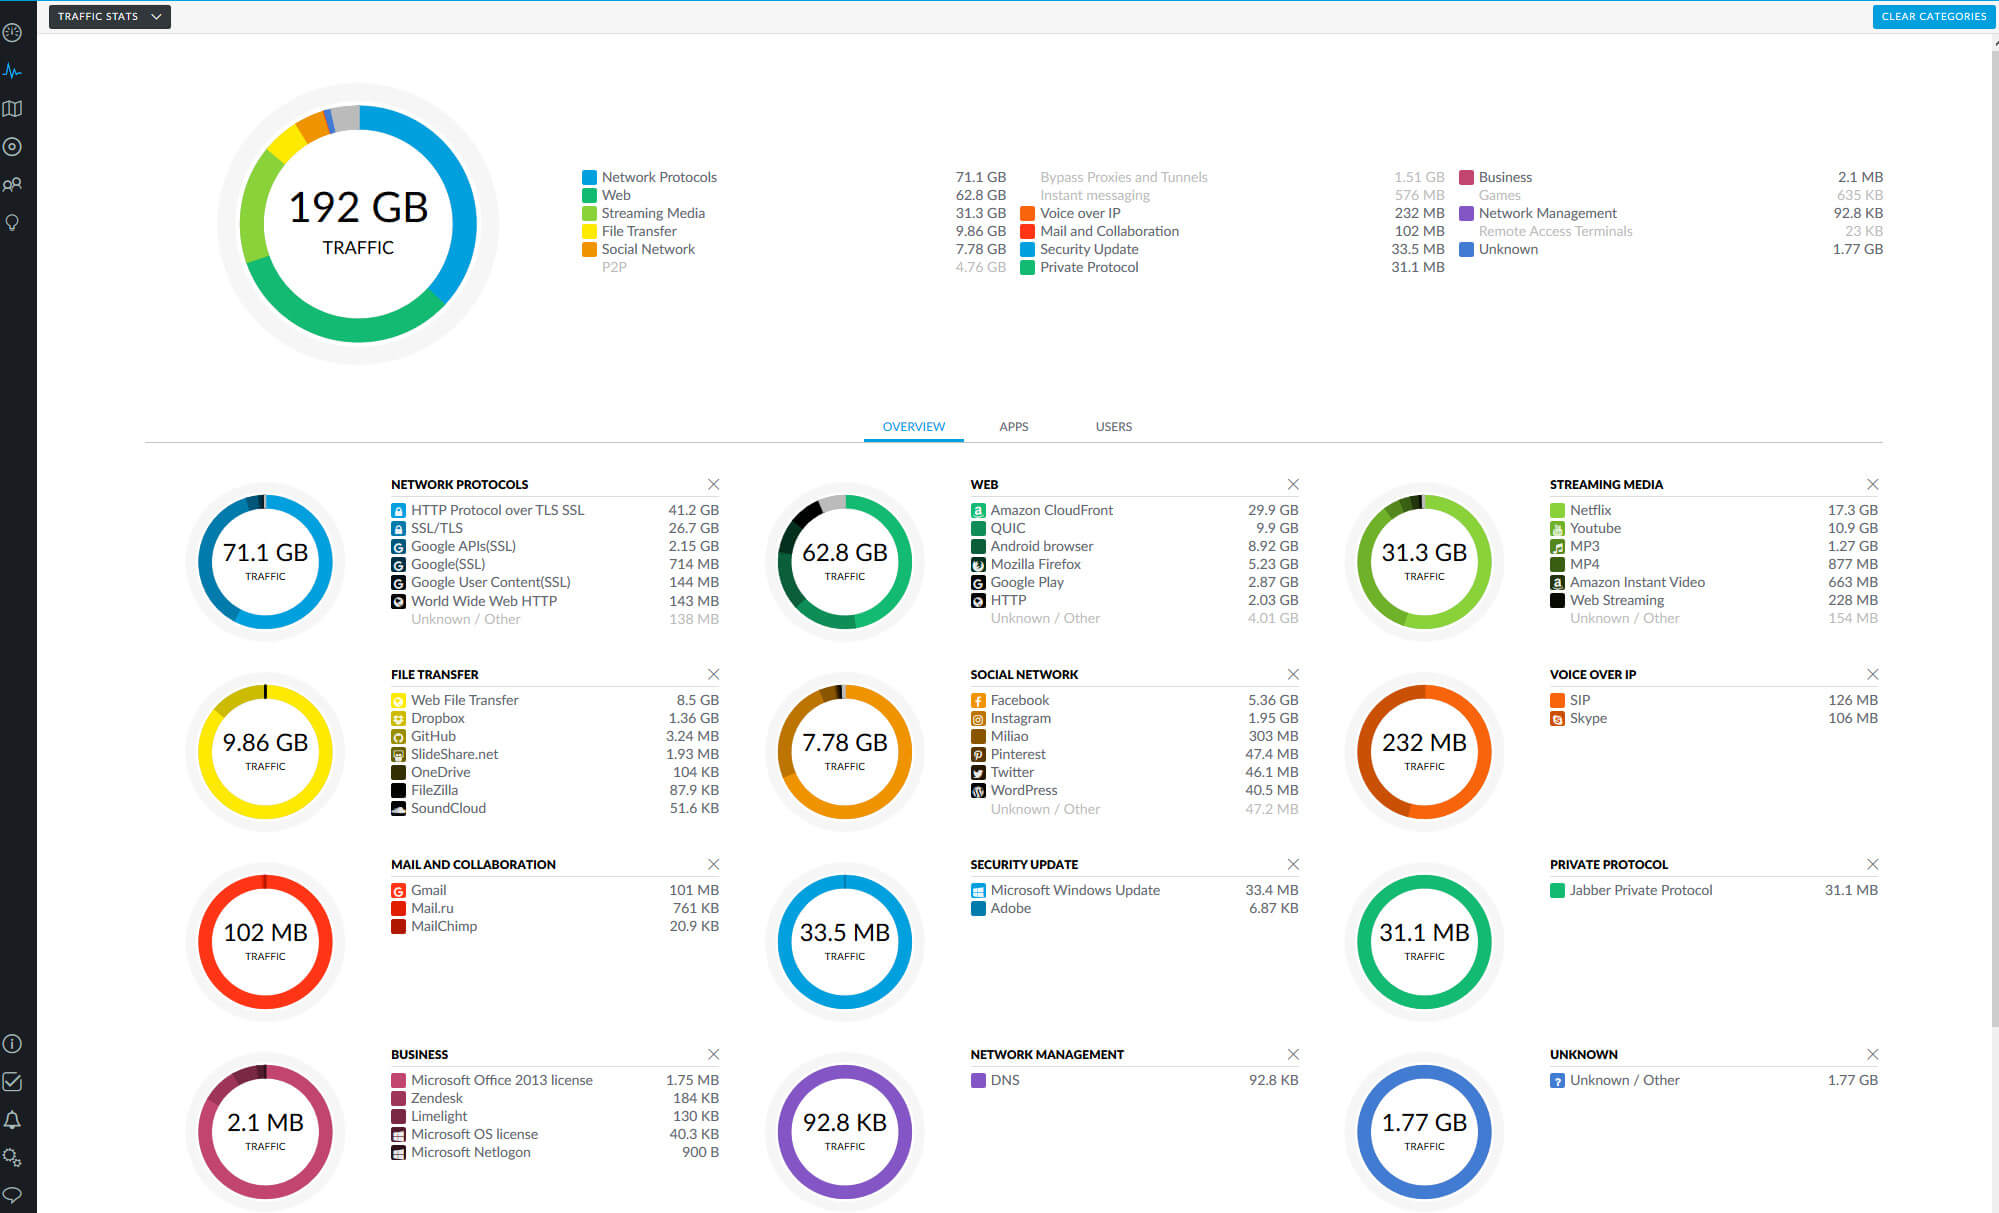The image size is (1999, 1213).
Task: Click the Instagram icon under Social Network
Action: [x=978, y=719]
